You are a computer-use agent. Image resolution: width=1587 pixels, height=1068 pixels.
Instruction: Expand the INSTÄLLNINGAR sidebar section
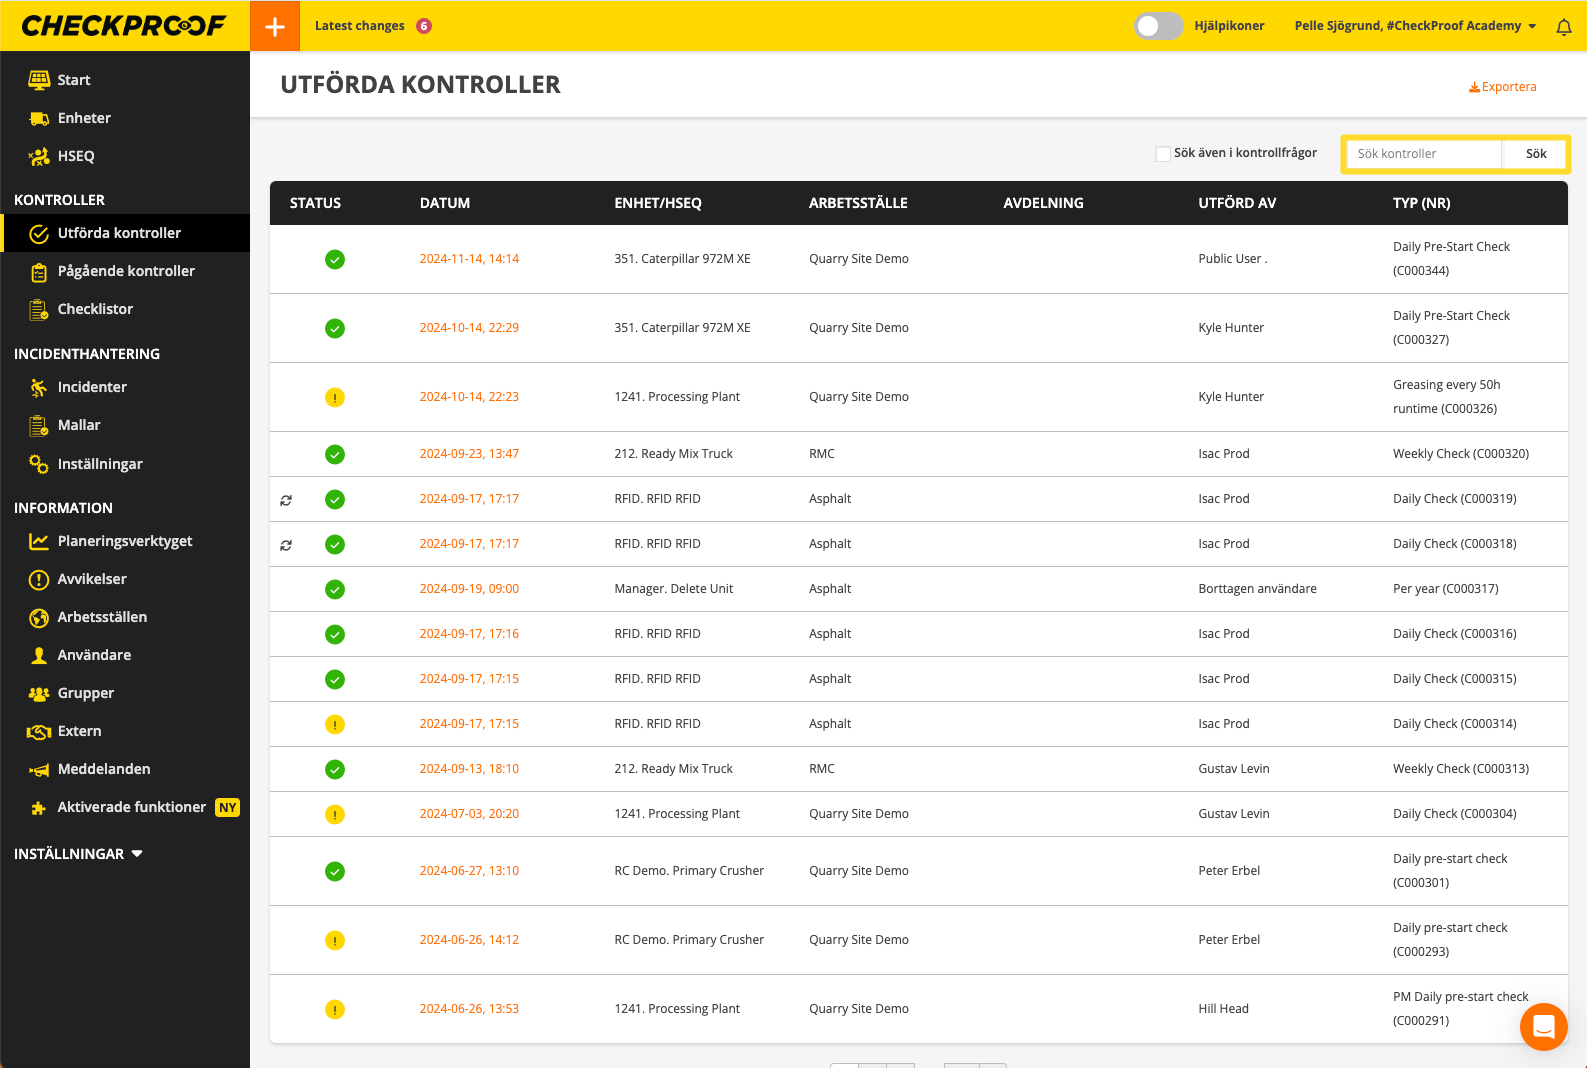pyautogui.click(x=78, y=854)
